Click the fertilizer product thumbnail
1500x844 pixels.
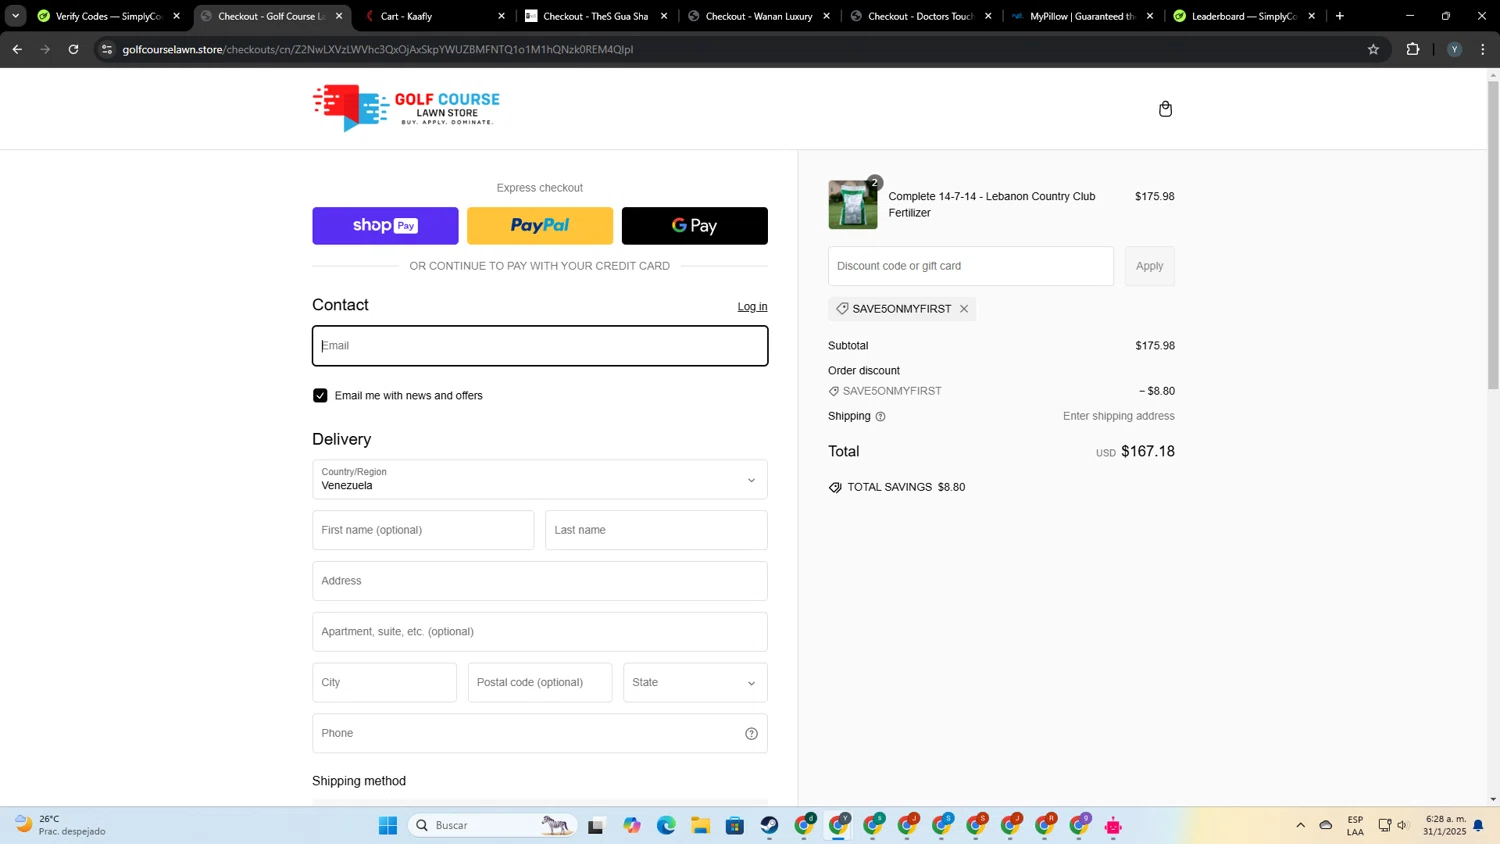(x=853, y=205)
